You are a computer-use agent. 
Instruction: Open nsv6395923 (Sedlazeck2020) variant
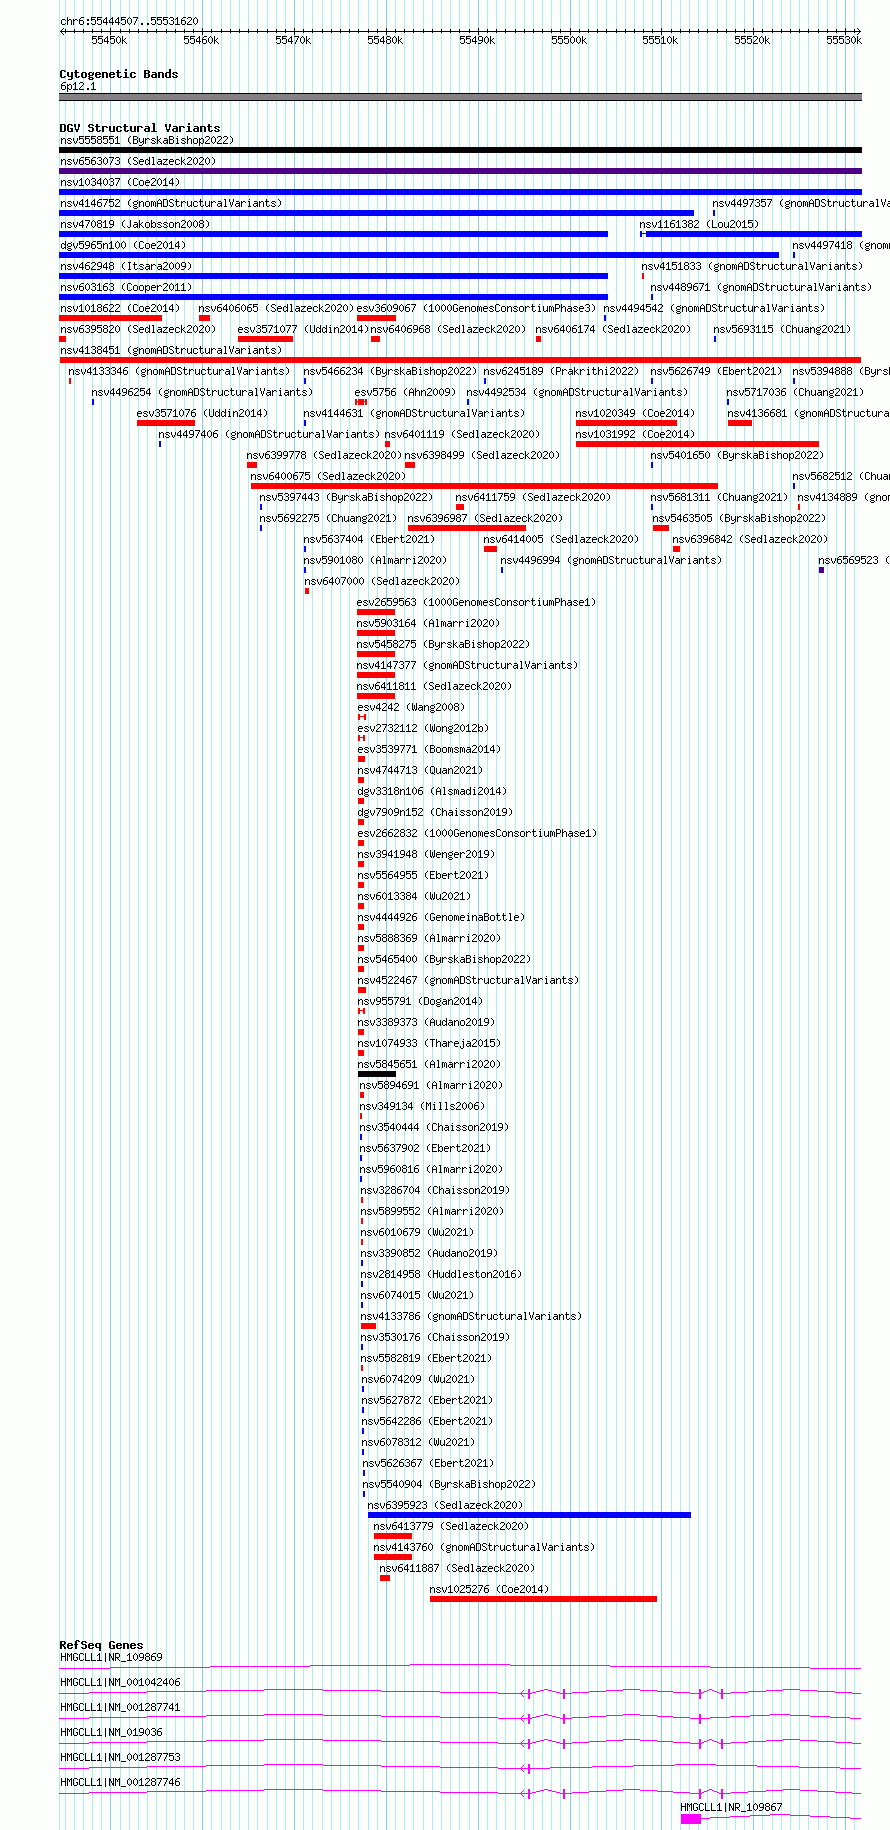click(445, 1505)
